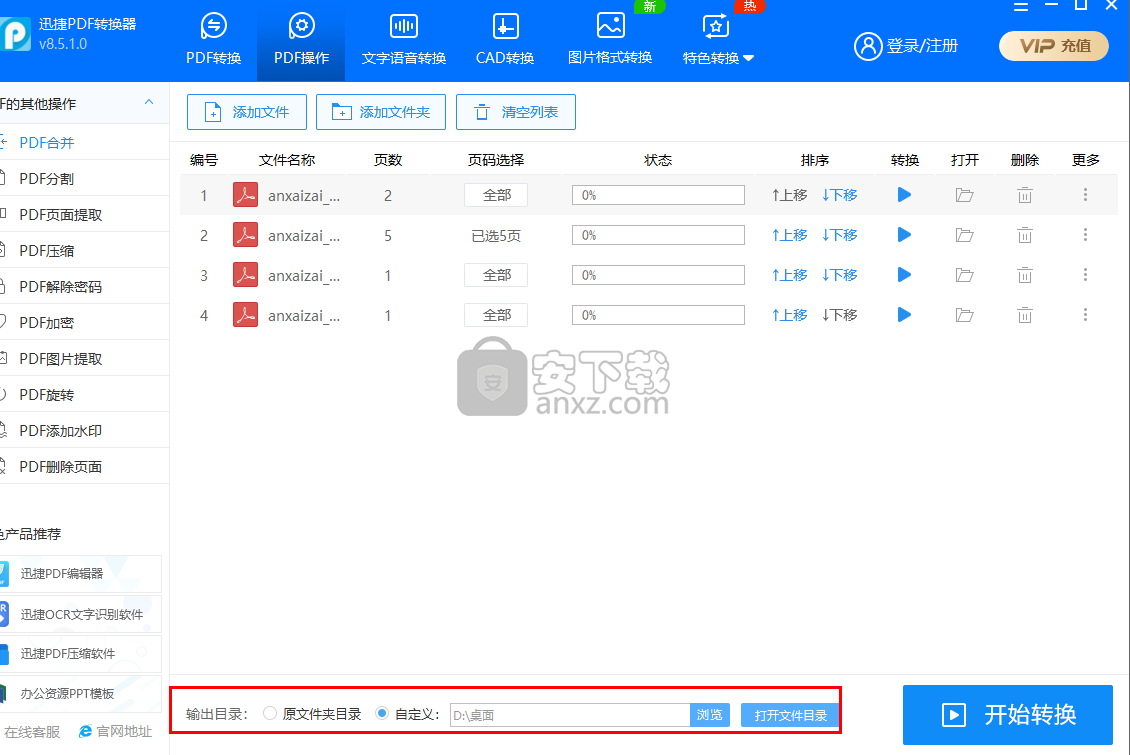1130x755 pixels.
Task: Open page selection 已选5页 for row 2
Action: point(496,236)
